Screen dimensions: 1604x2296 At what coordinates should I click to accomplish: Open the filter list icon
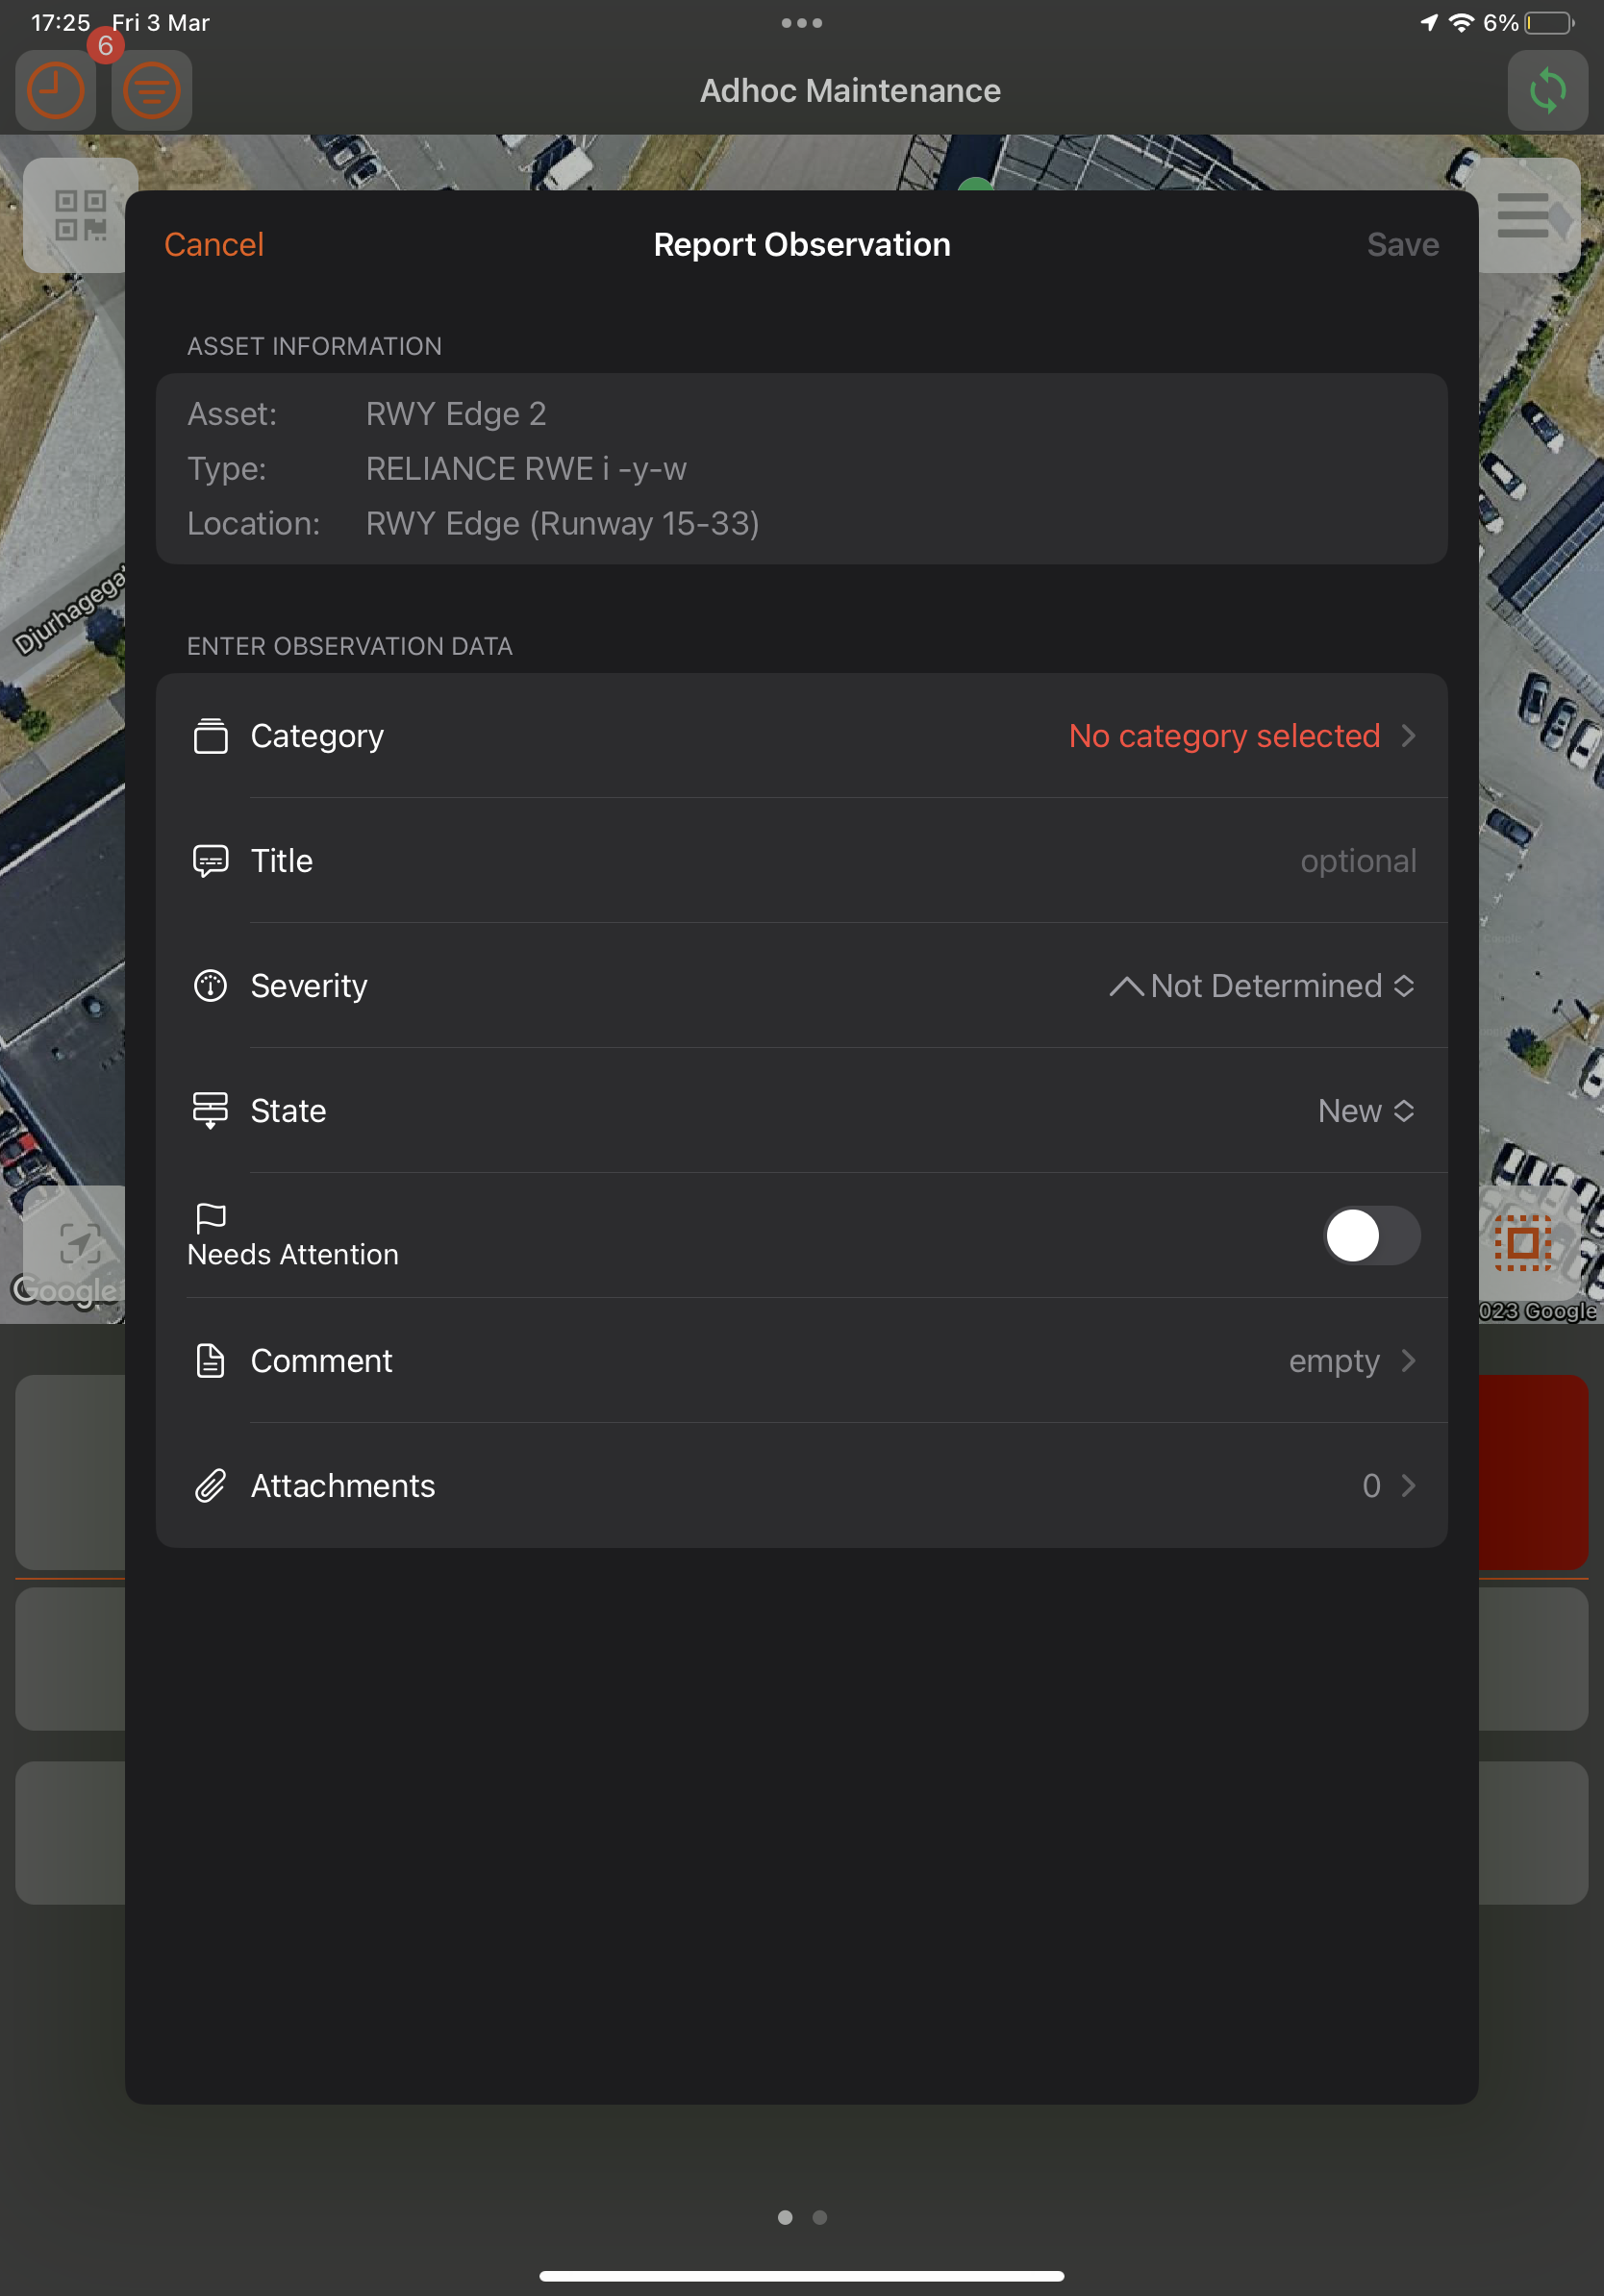[152, 91]
